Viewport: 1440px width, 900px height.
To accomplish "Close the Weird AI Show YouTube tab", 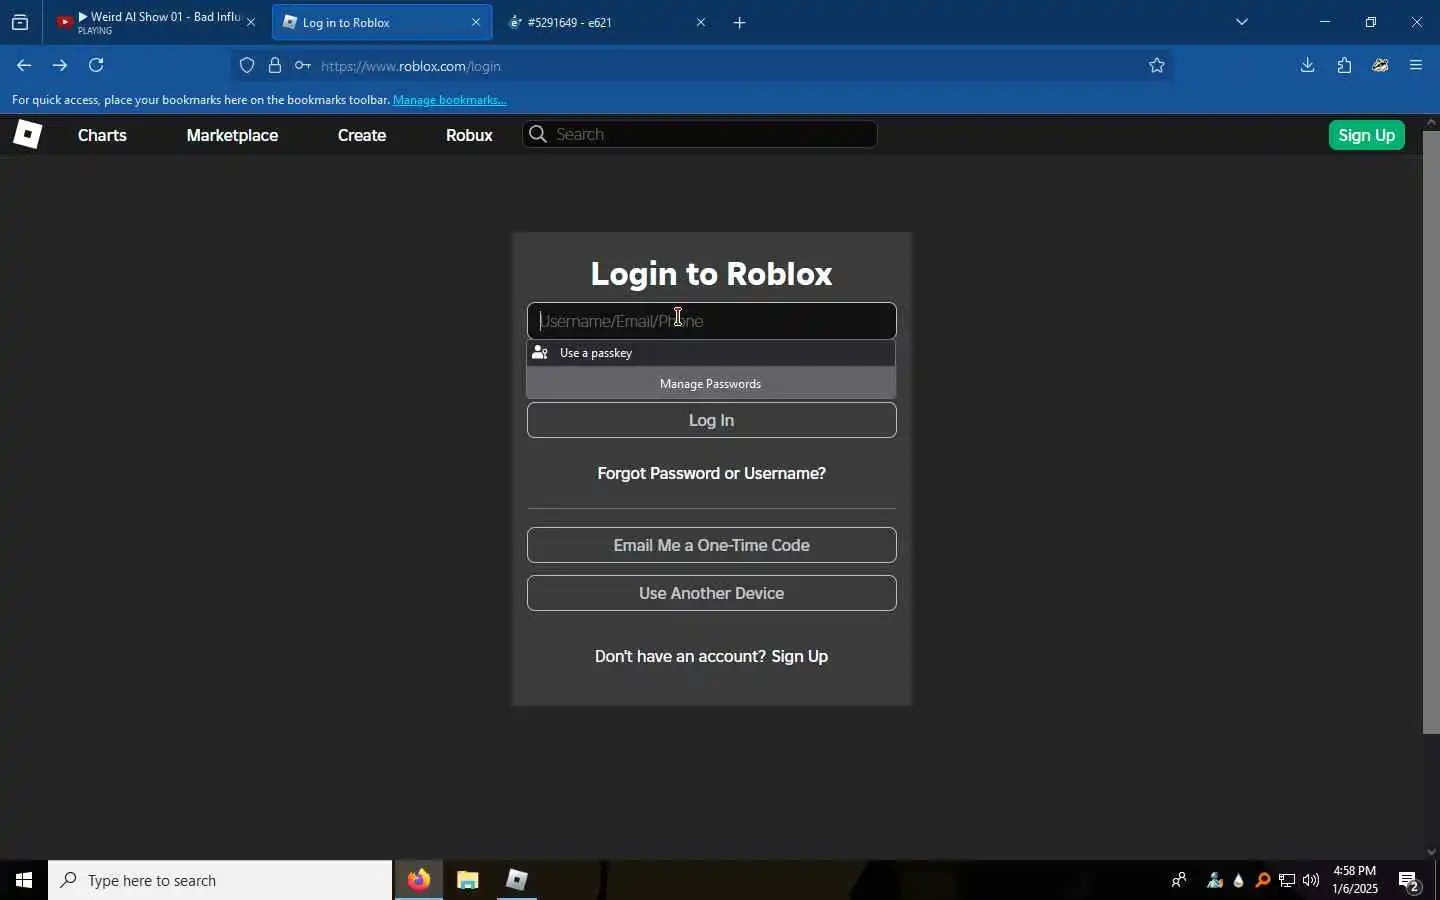I will tap(251, 22).
